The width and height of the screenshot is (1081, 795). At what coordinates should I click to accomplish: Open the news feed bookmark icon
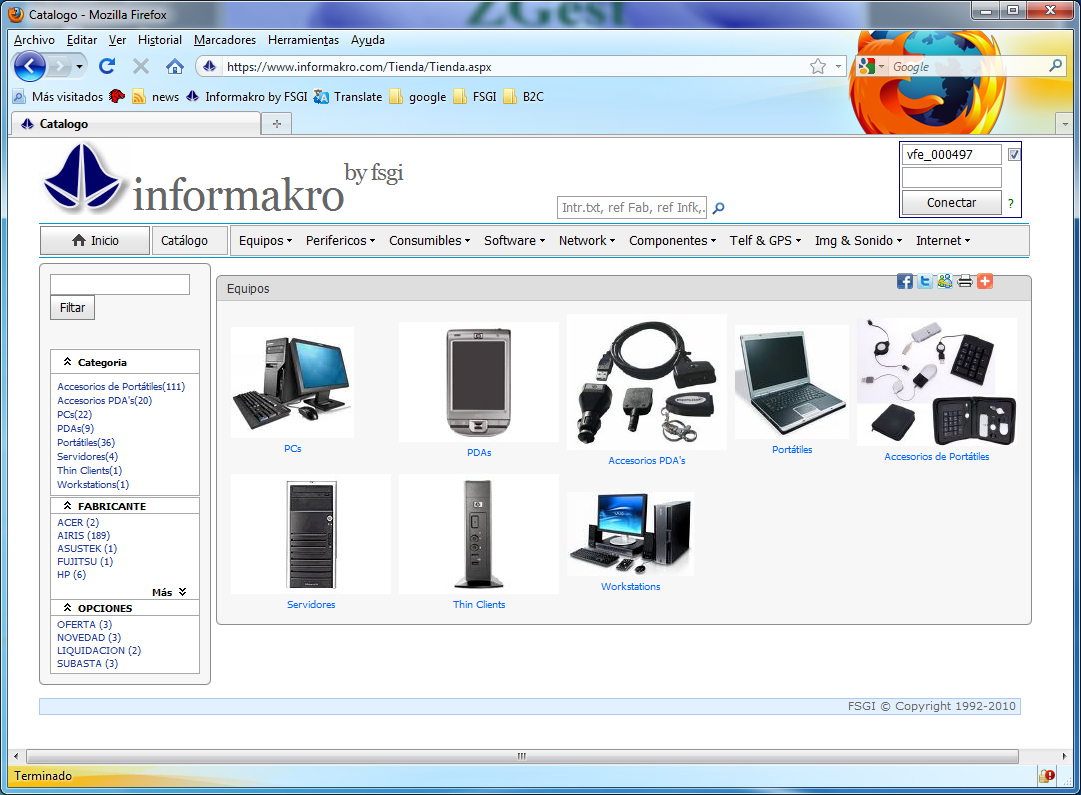click(139, 97)
